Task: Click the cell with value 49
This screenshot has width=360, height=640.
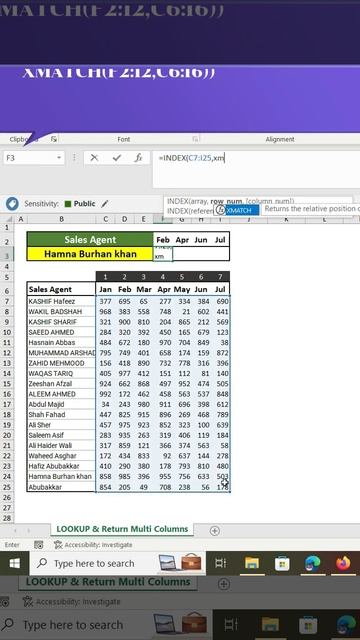Action: [x=144, y=487]
